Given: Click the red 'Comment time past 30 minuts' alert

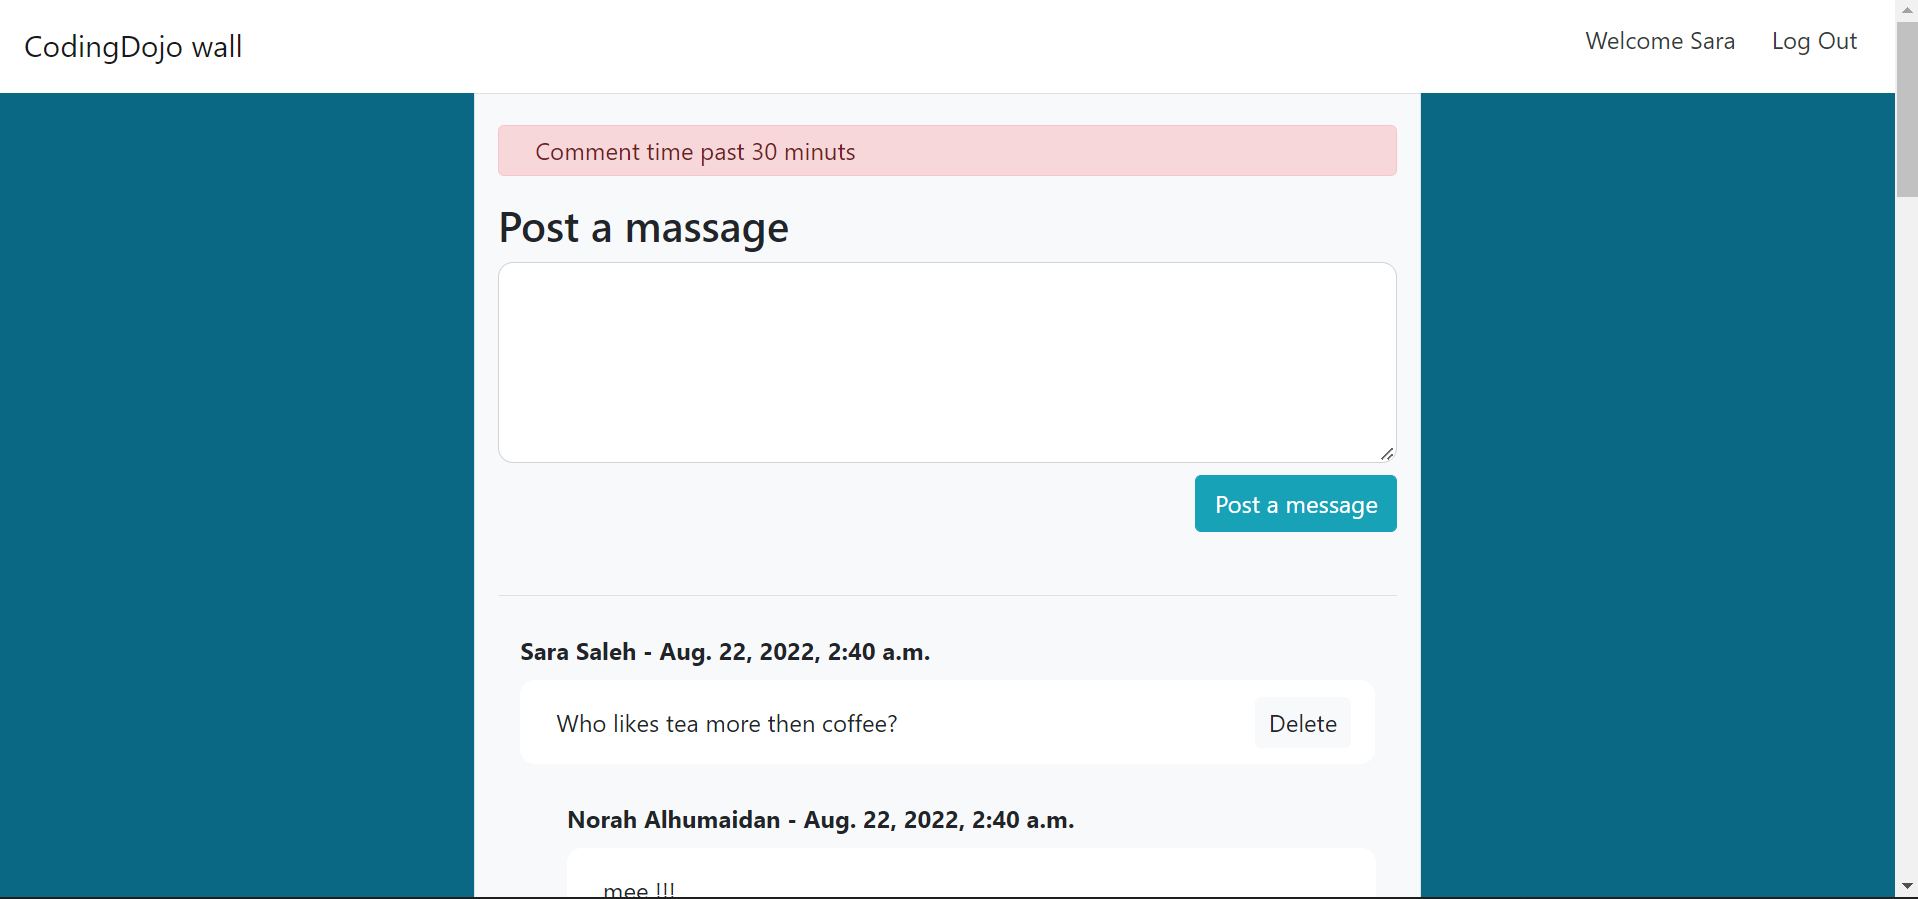Looking at the screenshot, I should click(x=947, y=151).
